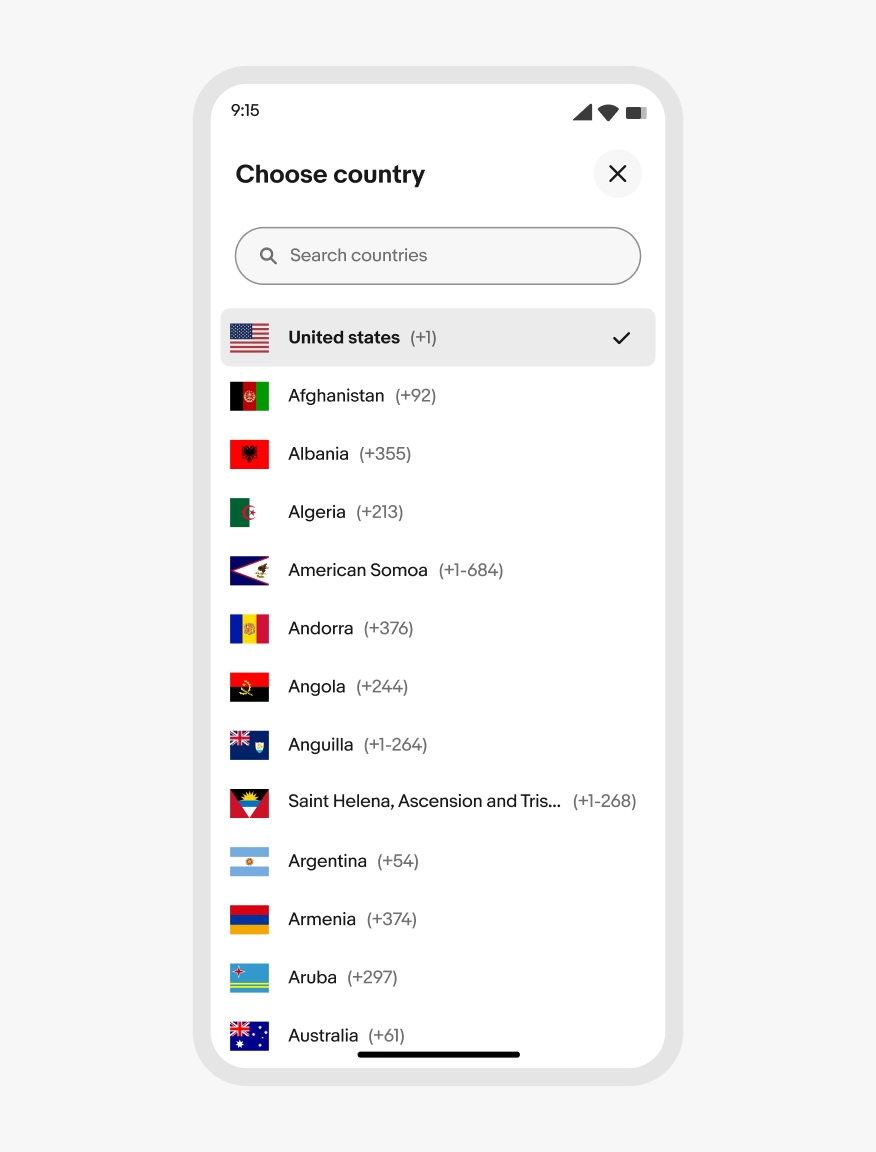Viewport: 876px width, 1152px height.
Task: Click the Aruba flag icon
Action: click(x=249, y=977)
